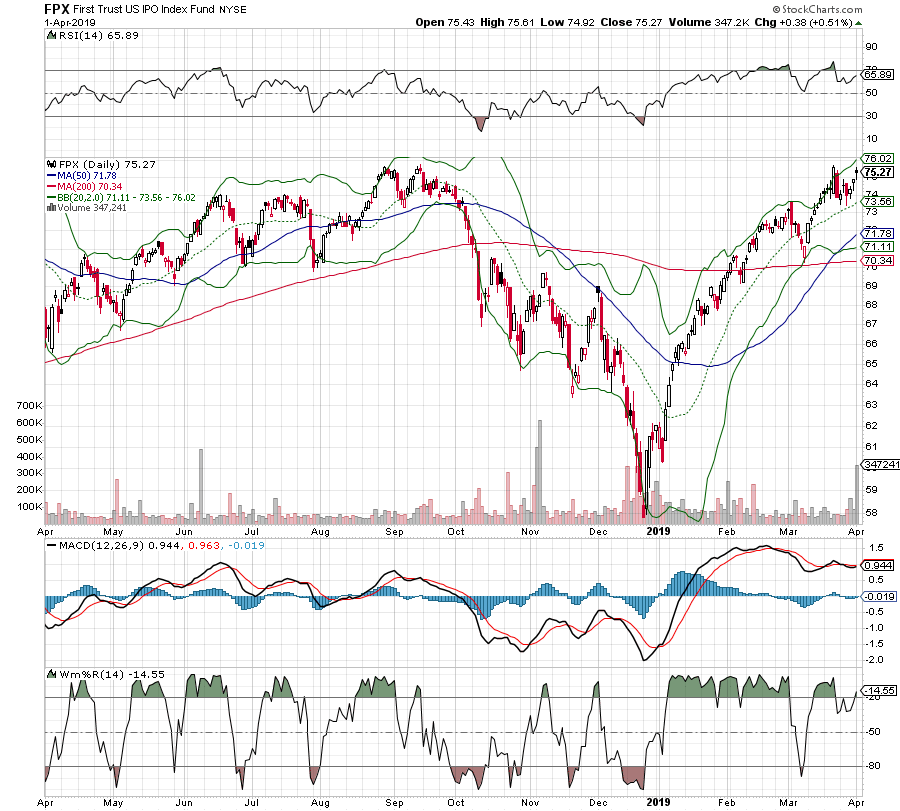900x811 pixels.
Task: Click the 66 level on the price axis
Action: point(871,343)
